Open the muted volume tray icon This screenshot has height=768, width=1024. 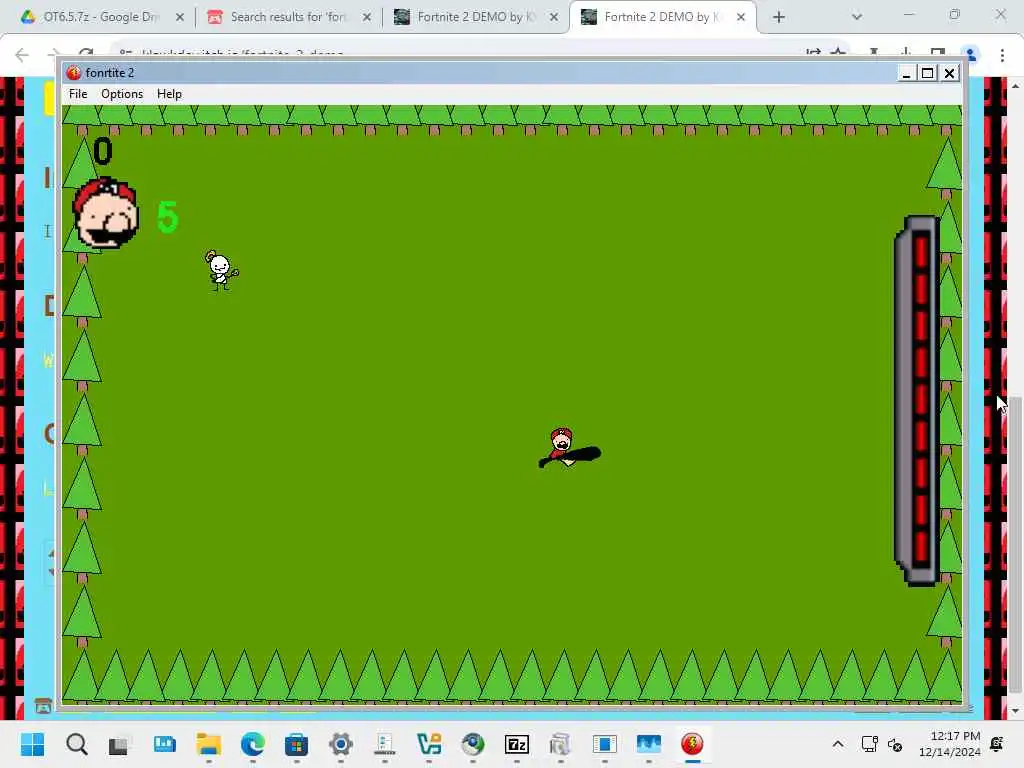point(895,744)
